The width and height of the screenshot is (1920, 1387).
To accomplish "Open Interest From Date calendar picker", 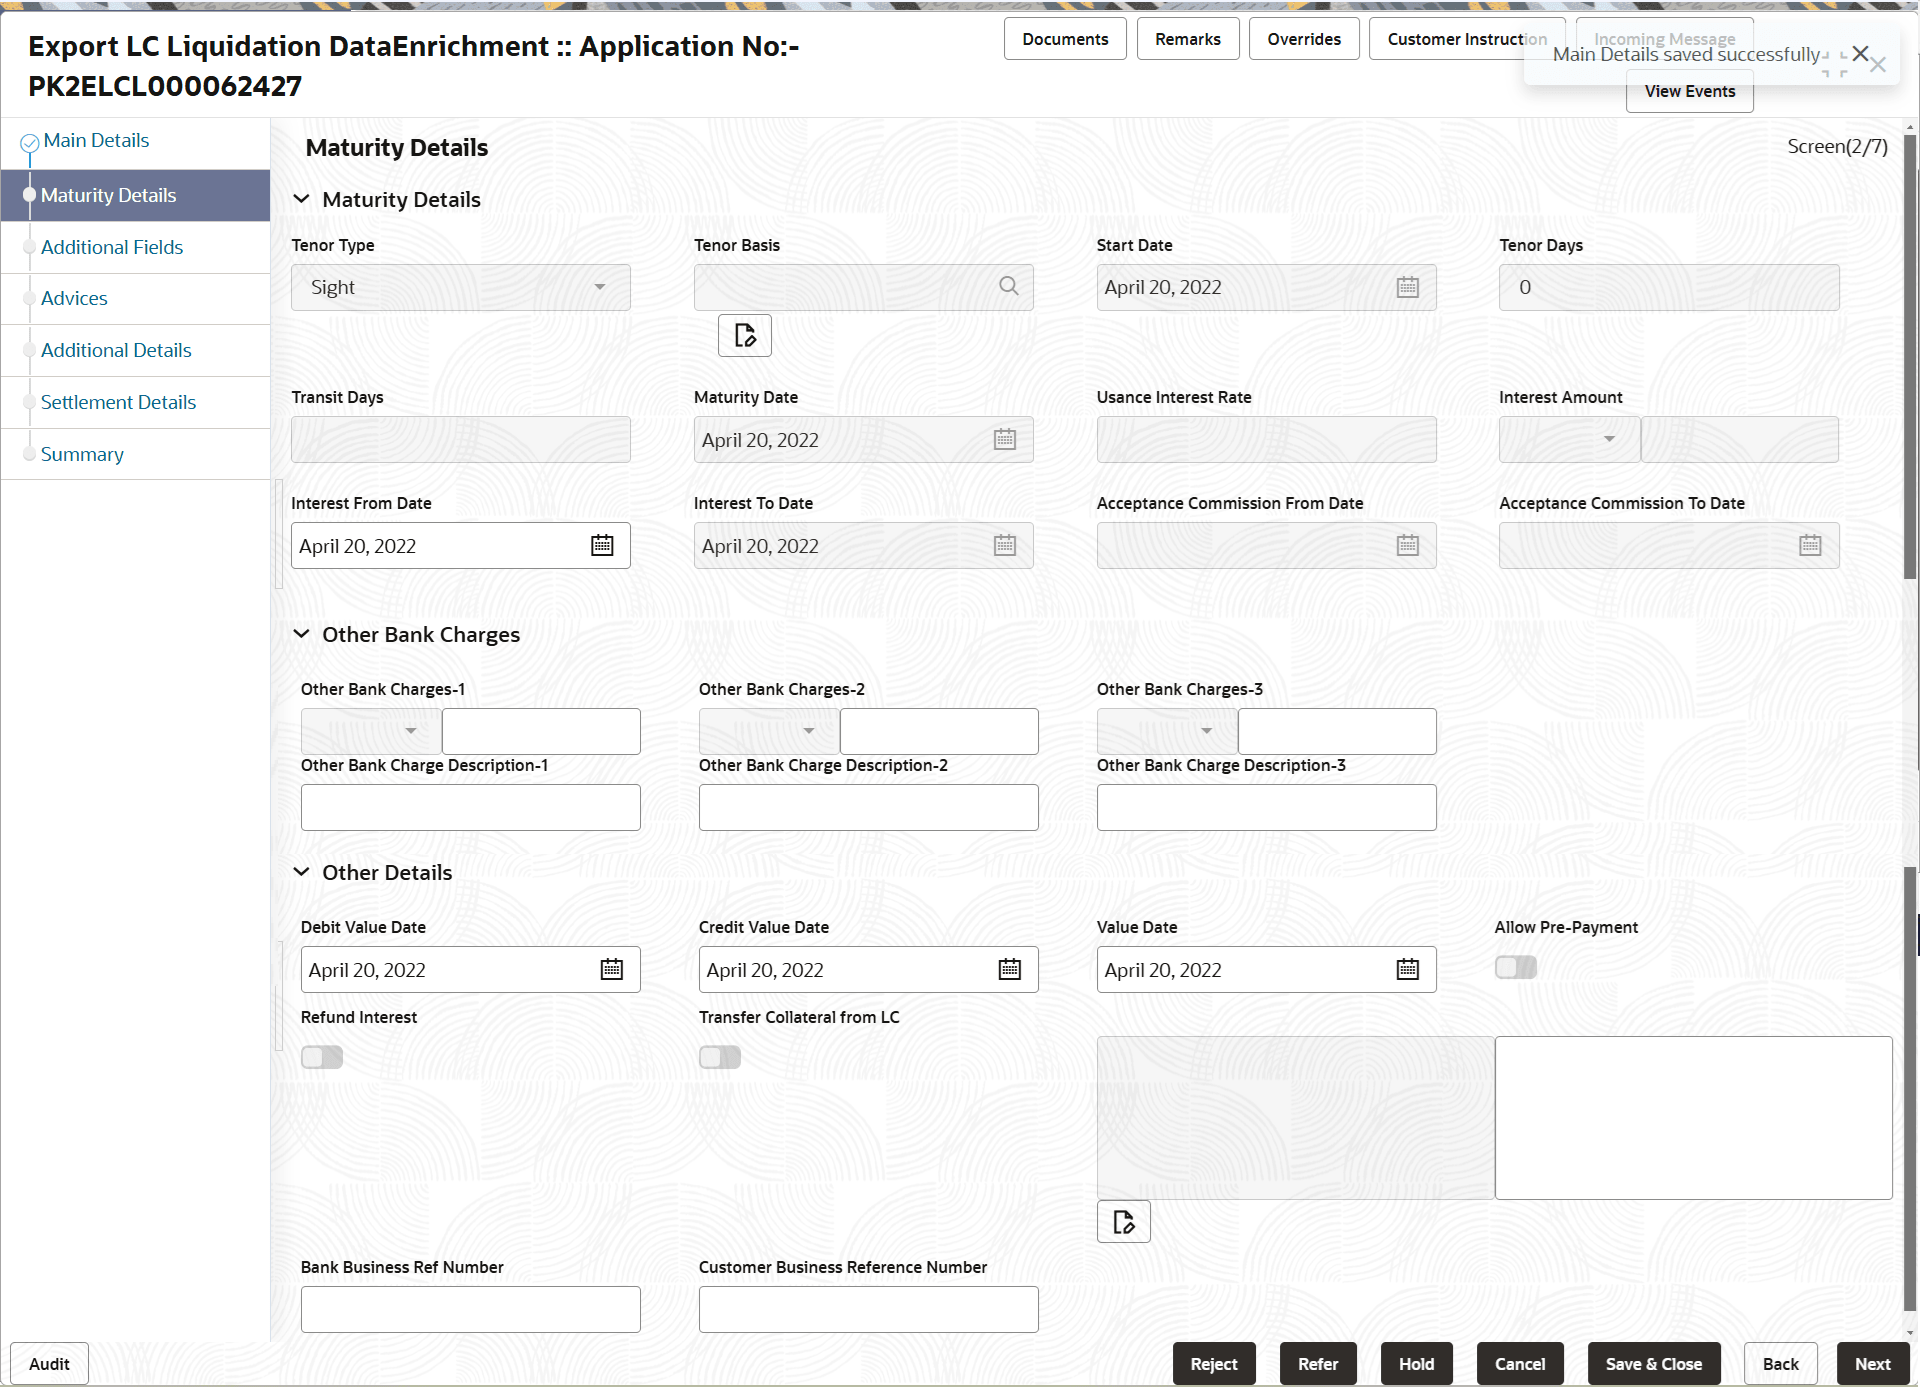I will pos(602,546).
